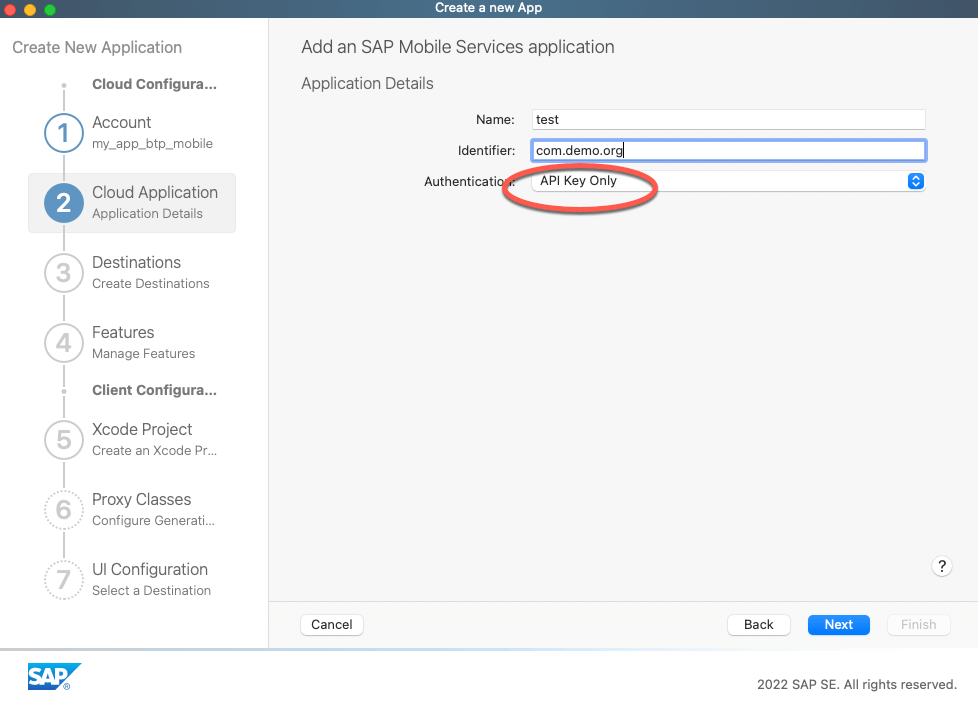Click the yellow minimize window button
978x703 pixels.
coord(30,9)
